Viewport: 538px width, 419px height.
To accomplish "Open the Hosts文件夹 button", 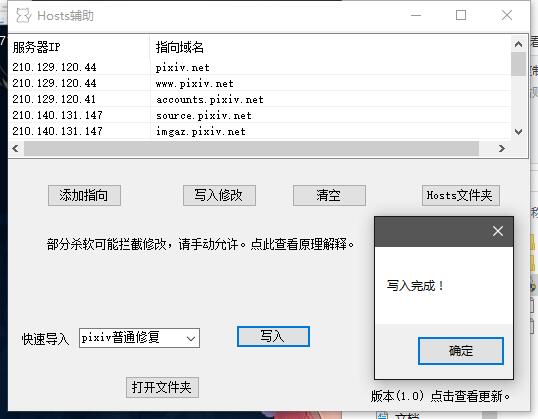I will [460, 196].
